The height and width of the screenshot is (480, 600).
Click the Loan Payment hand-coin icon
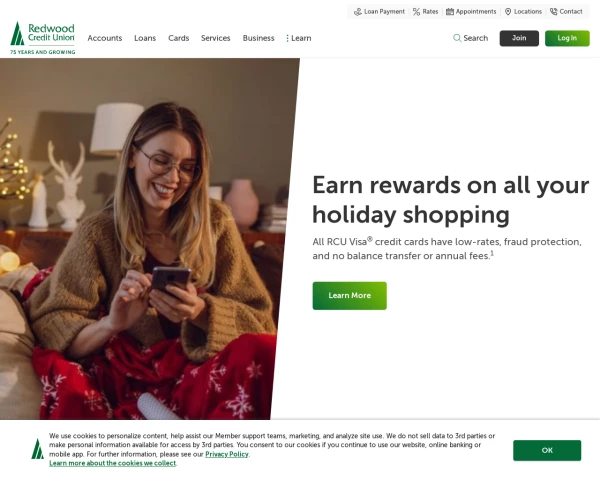(357, 12)
